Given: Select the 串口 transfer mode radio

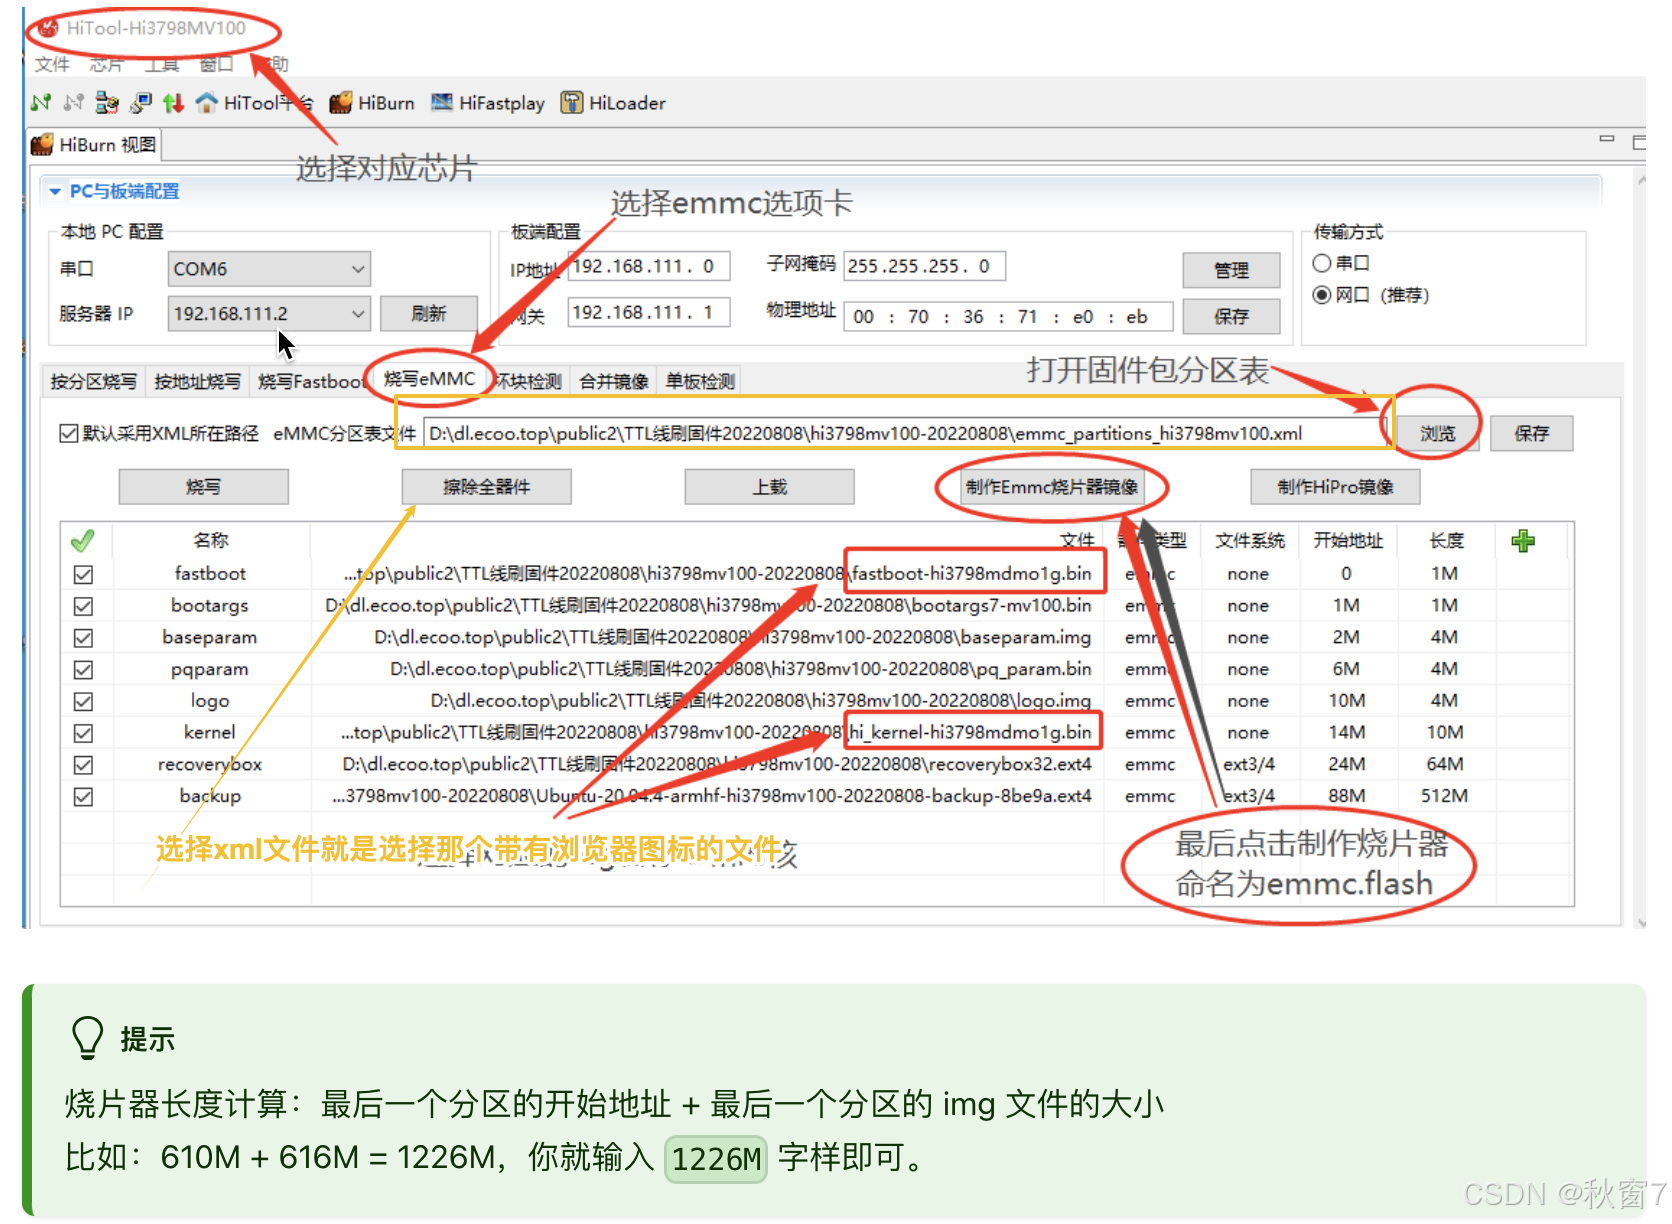Looking at the screenshot, I should coord(1322,263).
